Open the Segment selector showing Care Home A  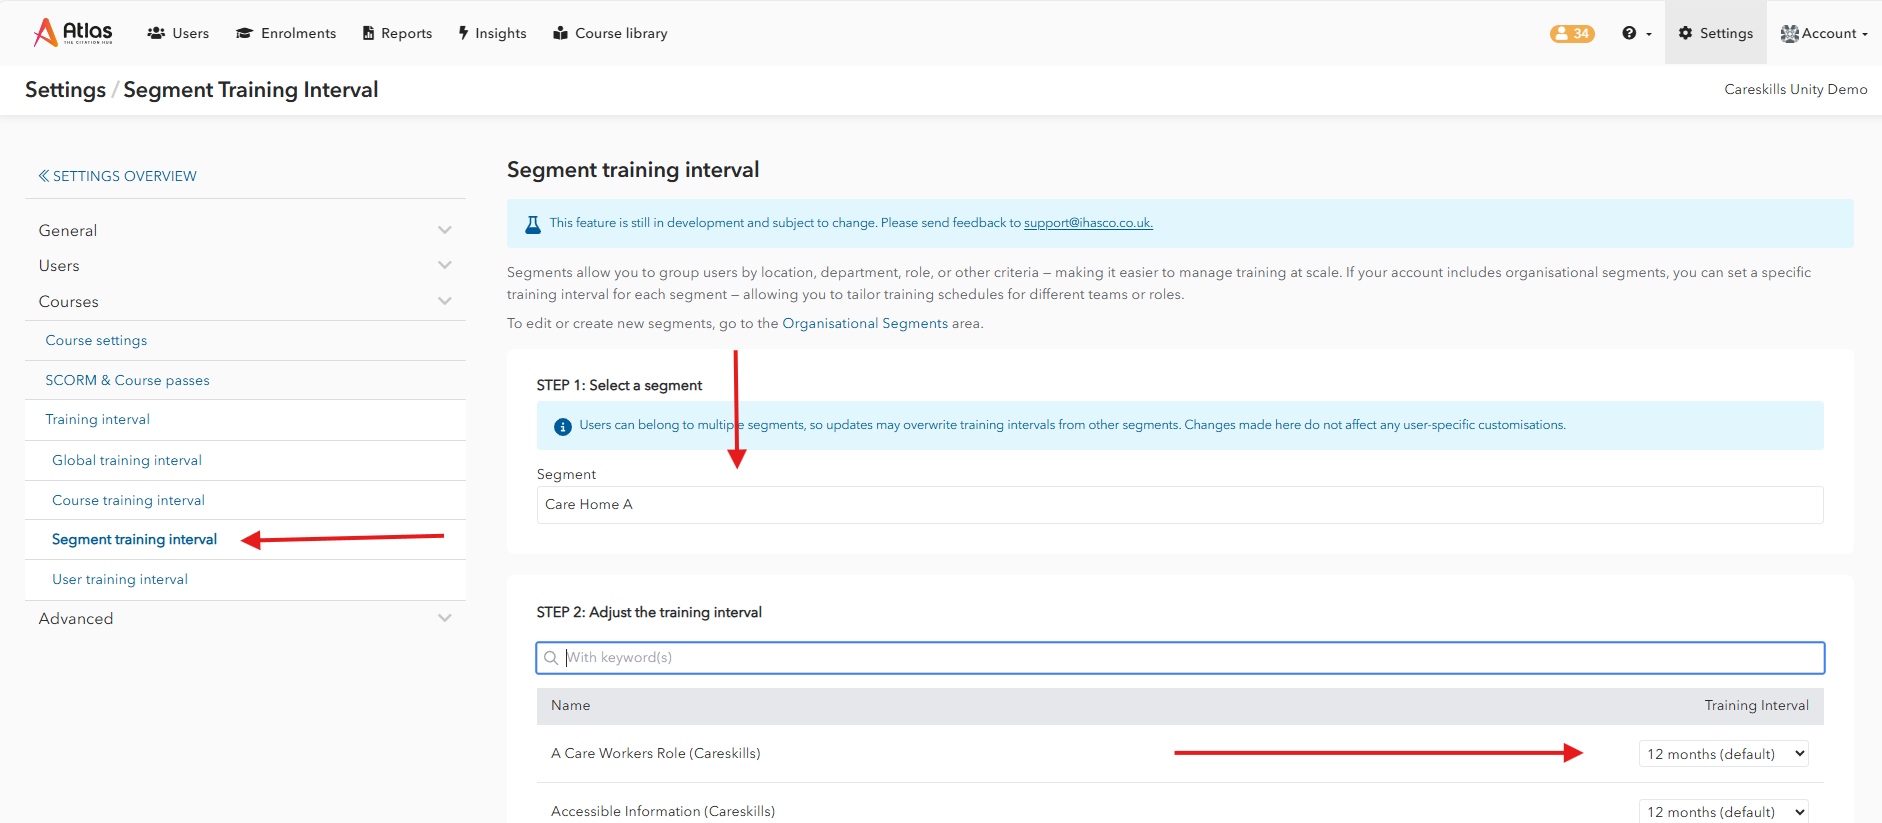tap(1180, 505)
